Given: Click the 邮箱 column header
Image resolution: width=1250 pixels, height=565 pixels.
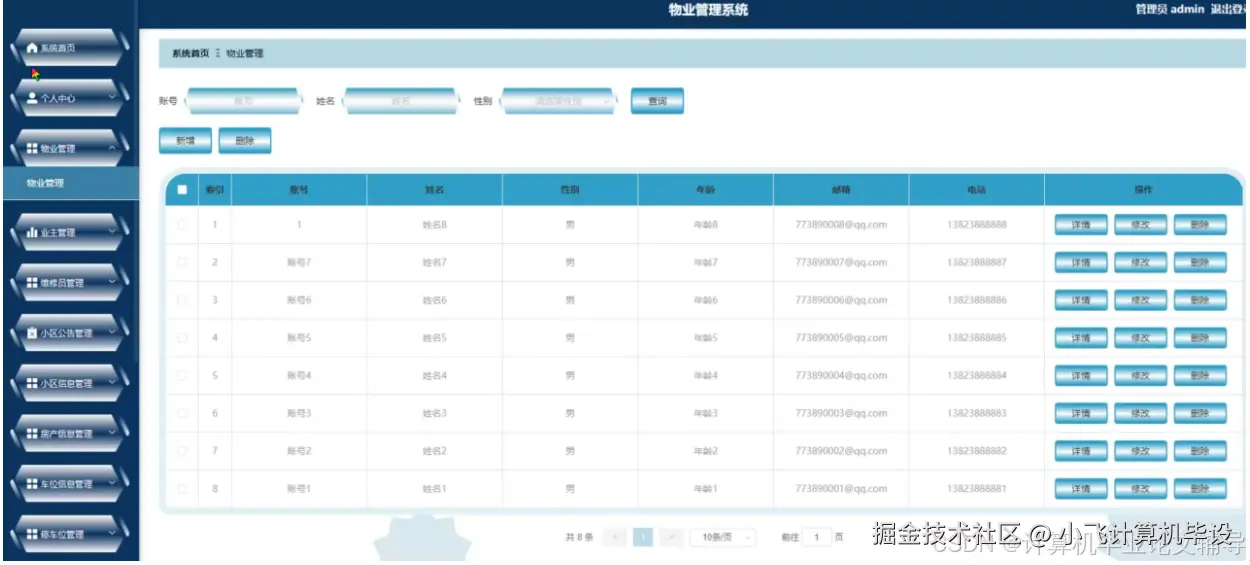Looking at the screenshot, I should tap(841, 189).
